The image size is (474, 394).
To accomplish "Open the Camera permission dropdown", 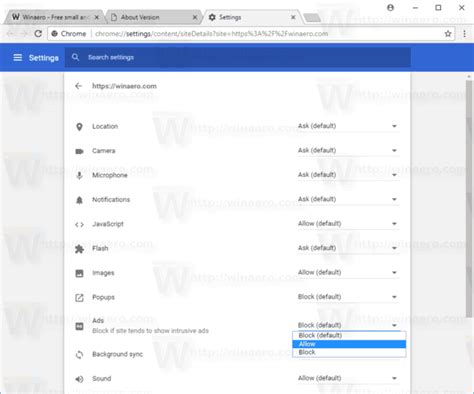I will tap(348, 150).
